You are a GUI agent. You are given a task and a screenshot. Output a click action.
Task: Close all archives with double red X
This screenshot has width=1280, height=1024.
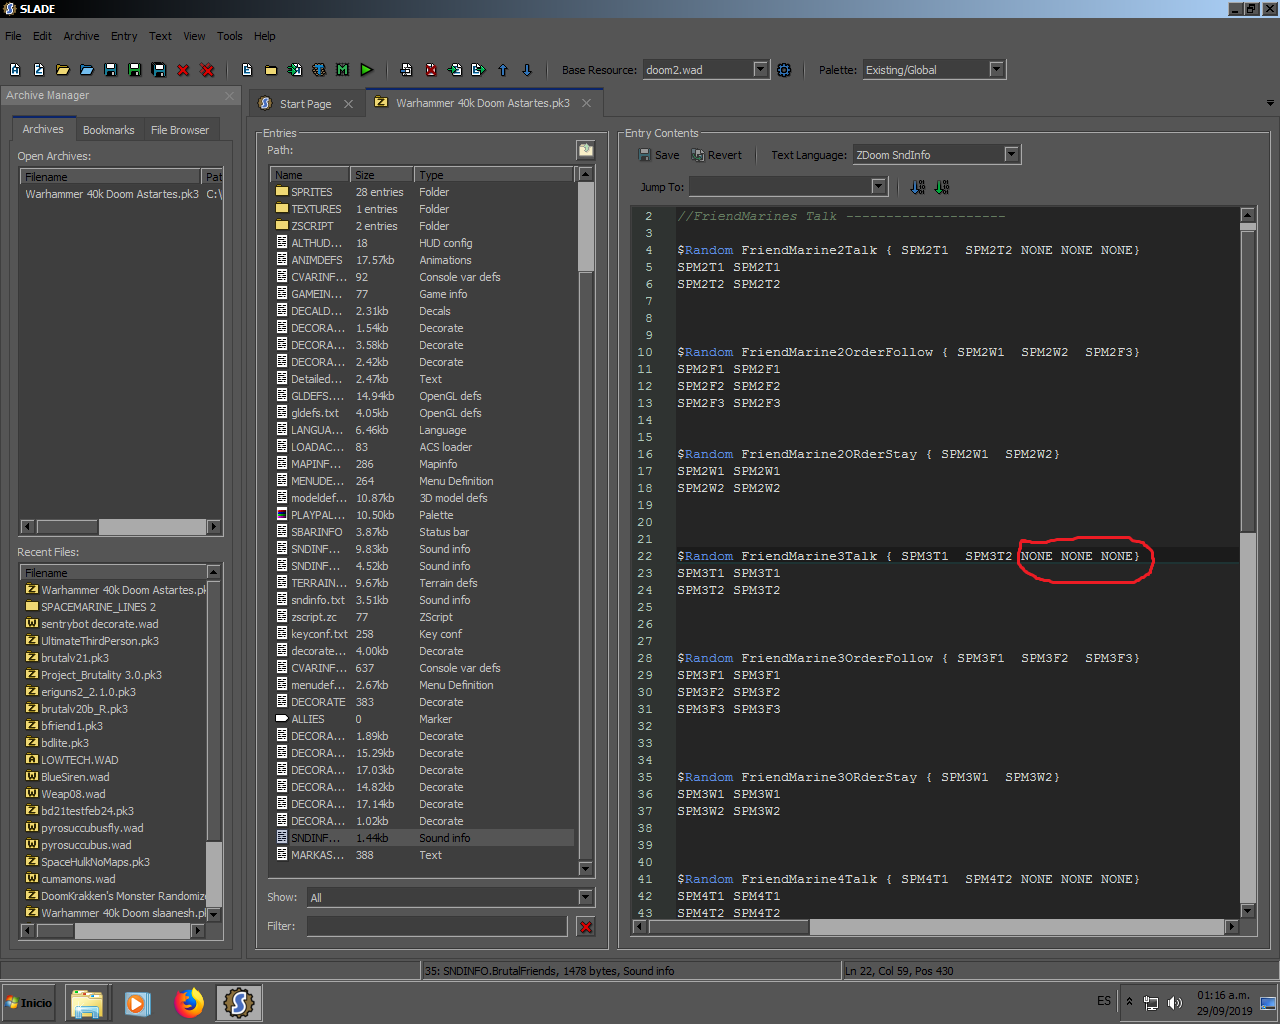pos(207,70)
